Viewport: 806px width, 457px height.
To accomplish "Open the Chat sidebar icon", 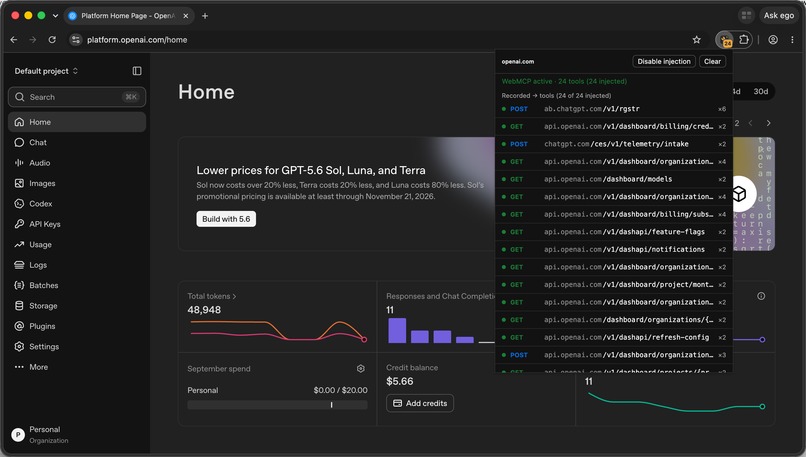I will pos(19,142).
